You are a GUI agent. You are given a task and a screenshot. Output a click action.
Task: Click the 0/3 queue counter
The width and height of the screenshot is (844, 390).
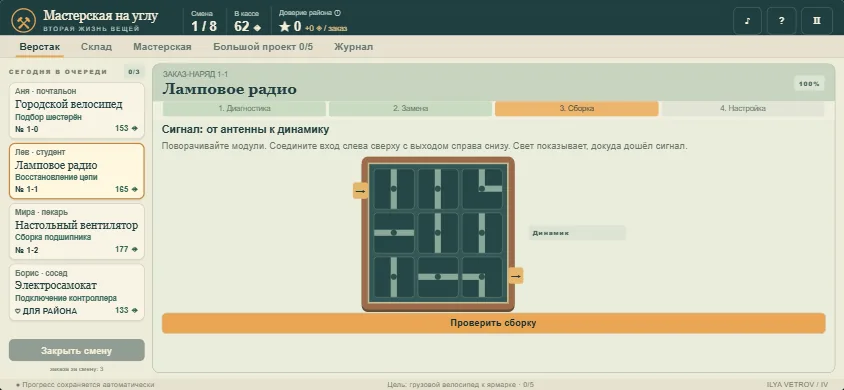pos(134,72)
